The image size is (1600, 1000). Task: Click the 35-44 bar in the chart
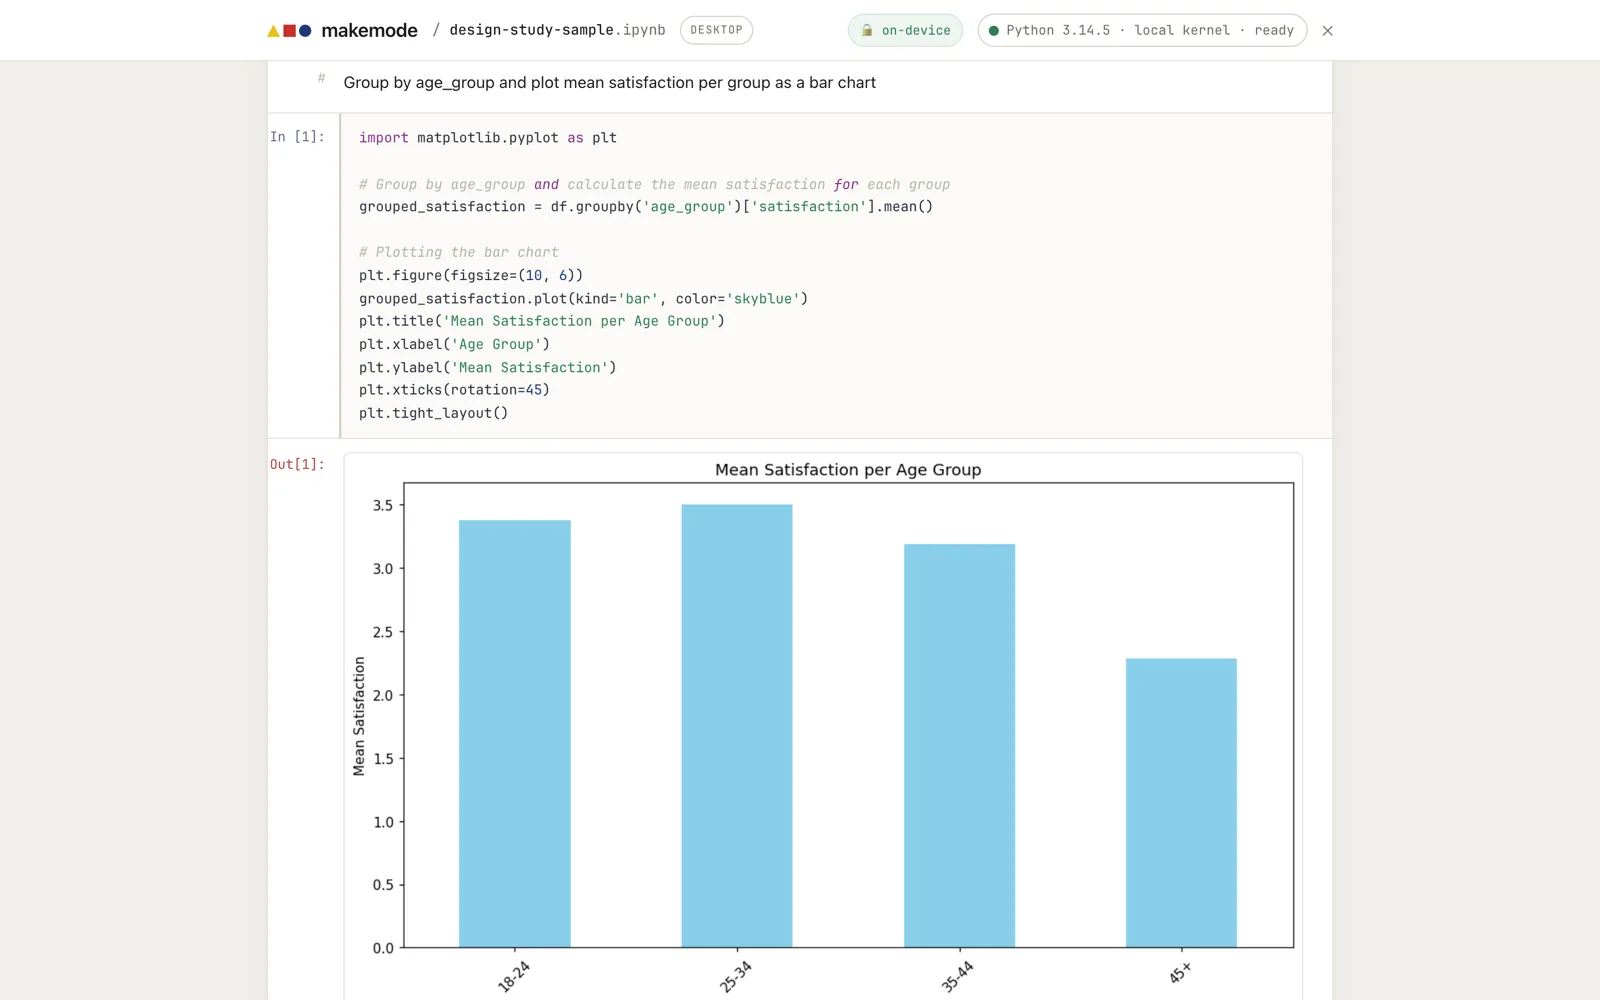pos(959,746)
